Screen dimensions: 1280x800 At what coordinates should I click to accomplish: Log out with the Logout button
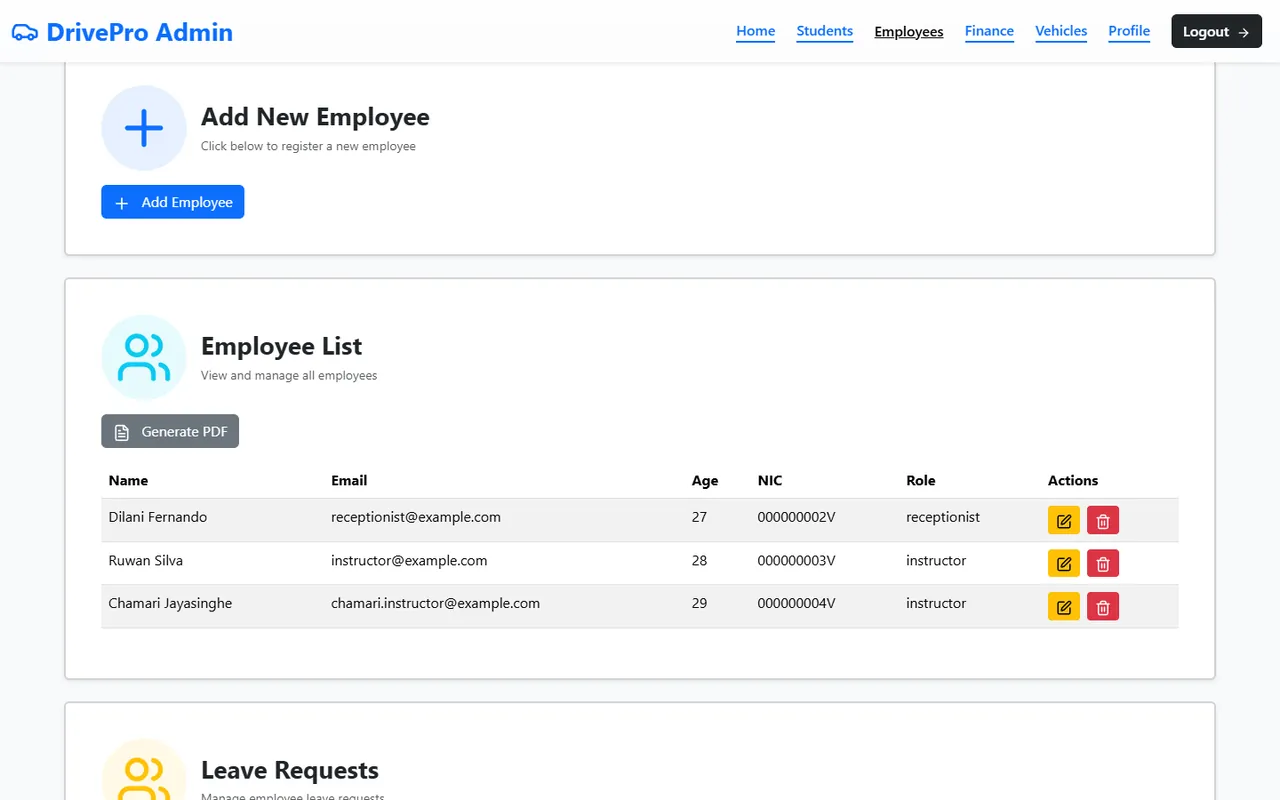(x=1216, y=32)
